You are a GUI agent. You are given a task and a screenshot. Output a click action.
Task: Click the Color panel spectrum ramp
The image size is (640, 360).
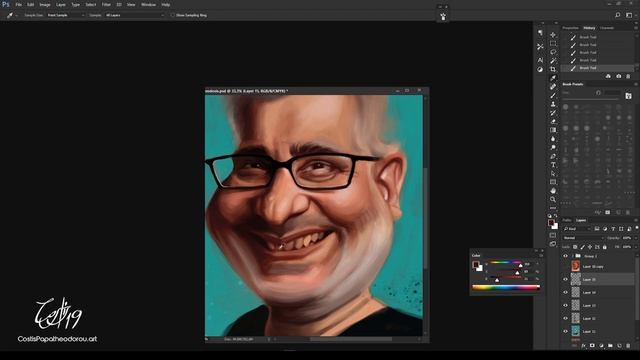pyautogui.click(x=506, y=287)
